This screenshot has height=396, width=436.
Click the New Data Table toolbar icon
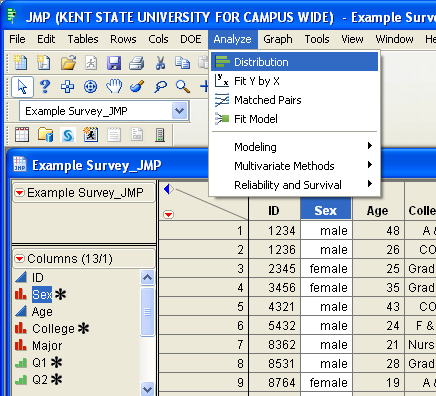click(21, 62)
